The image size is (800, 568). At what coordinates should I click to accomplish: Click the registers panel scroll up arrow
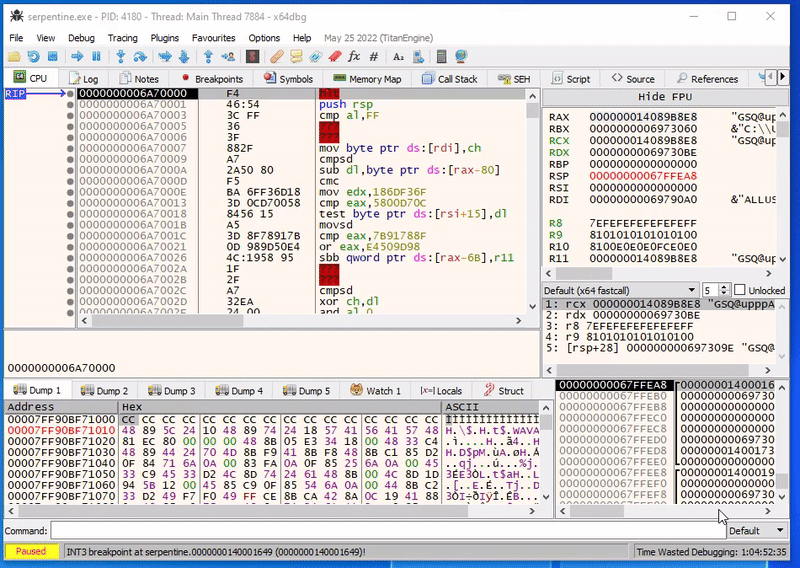(x=783, y=115)
